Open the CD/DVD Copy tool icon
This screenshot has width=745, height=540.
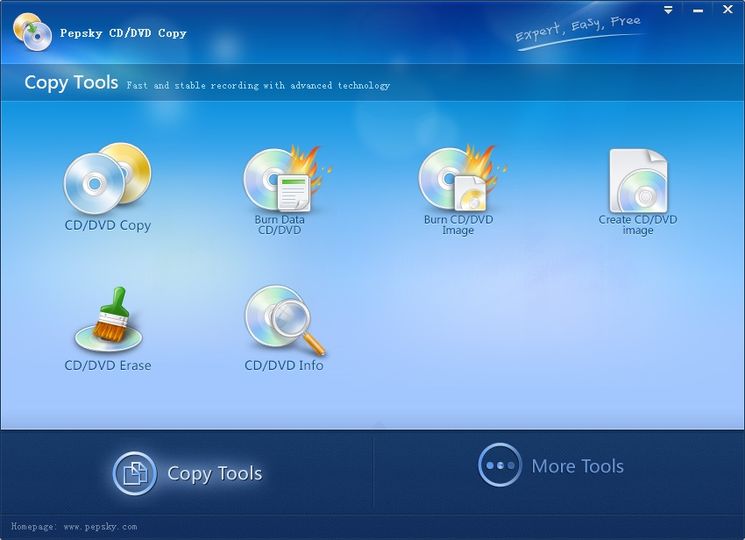(x=108, y=178)
